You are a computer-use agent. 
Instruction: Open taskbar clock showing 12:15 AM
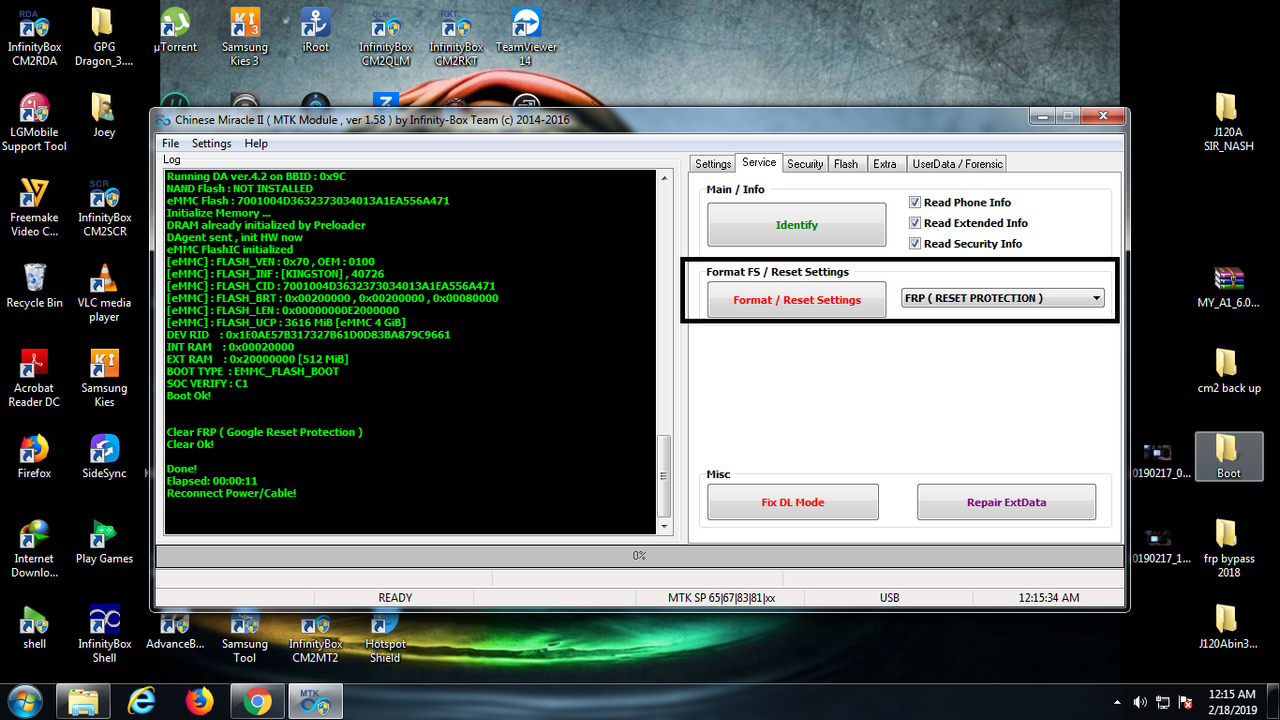click(x=1232, y=702)
